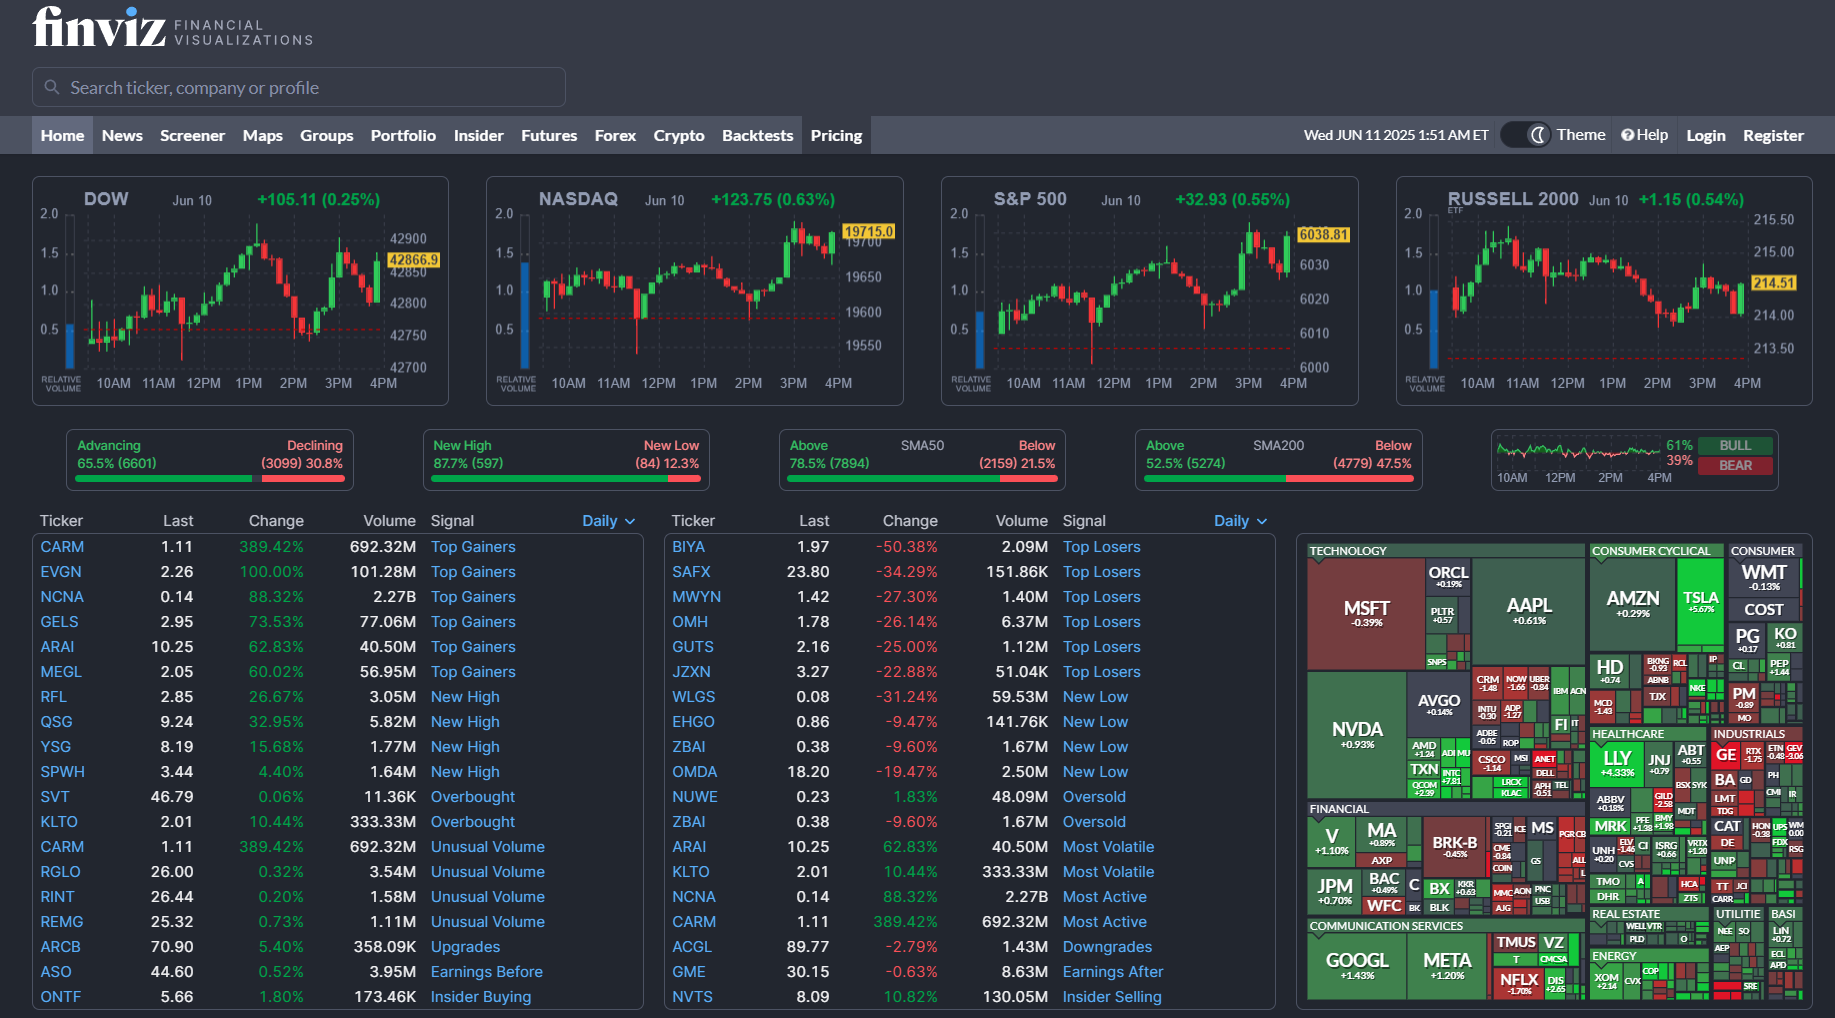Viewport: 1835px width, 1018px height.
Task: Click New Low signal for WLGS
Action: (1095, 697)
